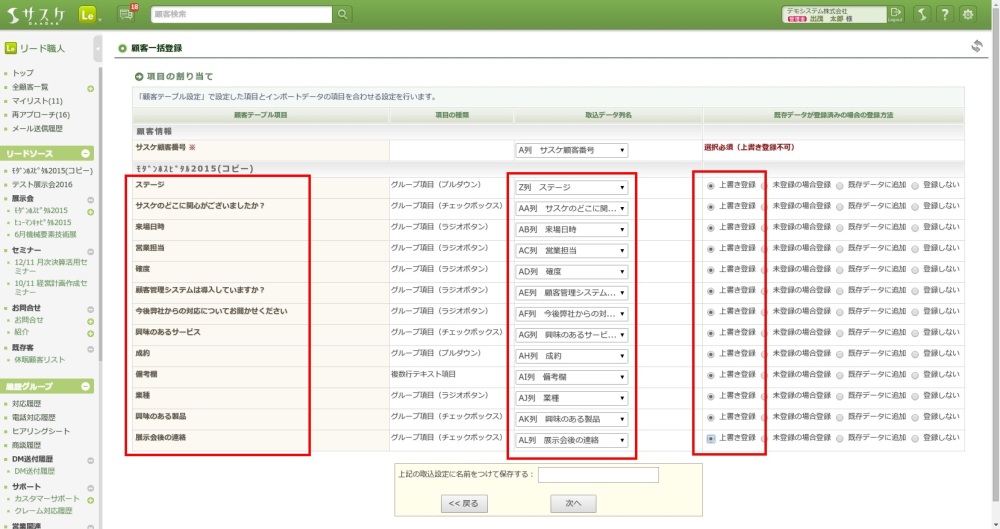This screenshot has width=1000, height=529.
Task: Open the A列 サスケ顧客番号 dropdown
Action: coord(572,151)
